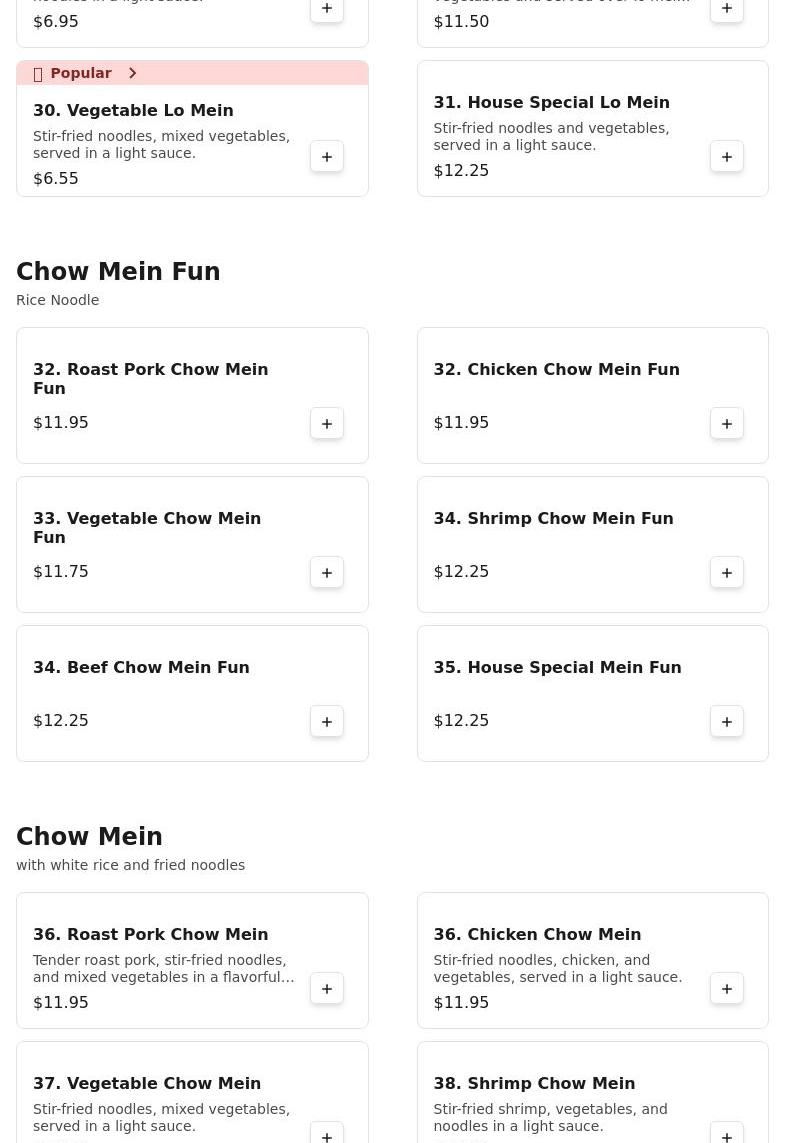Add House Special Lo Mein with the plus icon
The width and height of the screenshot is (785, 1143).
coord(727,157)
